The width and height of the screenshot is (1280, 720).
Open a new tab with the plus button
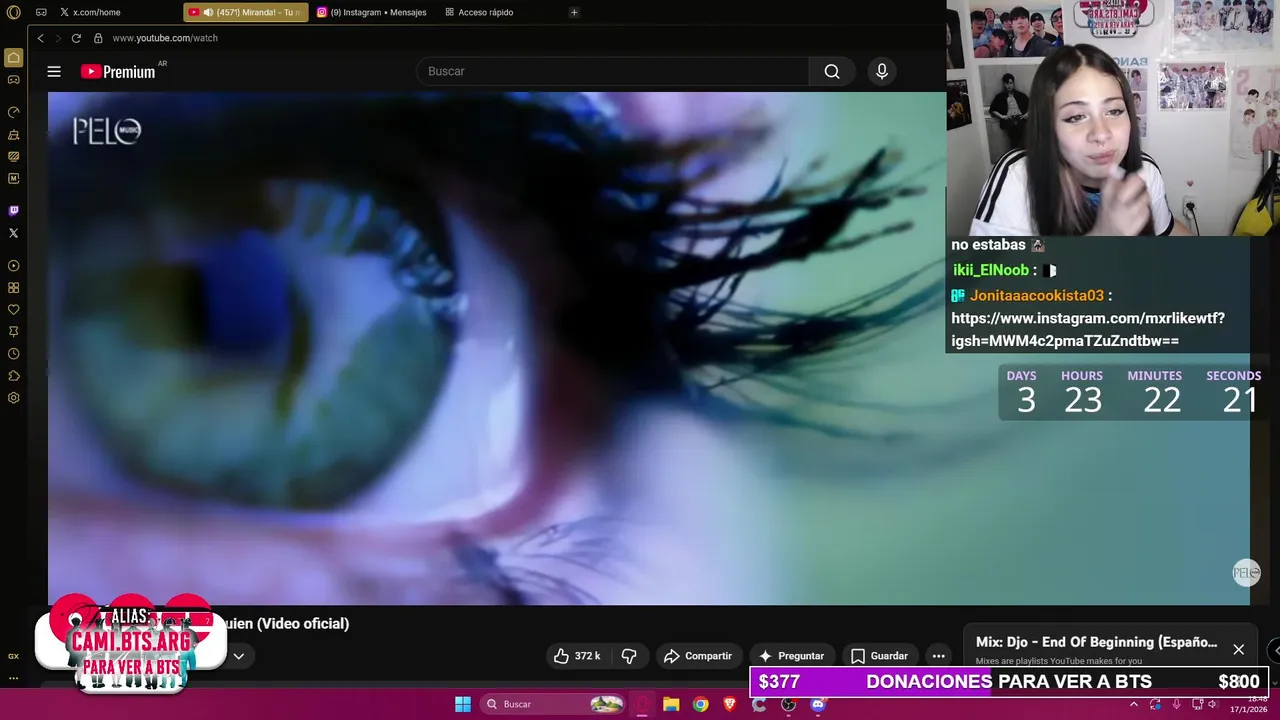click(x=574, y=12)
